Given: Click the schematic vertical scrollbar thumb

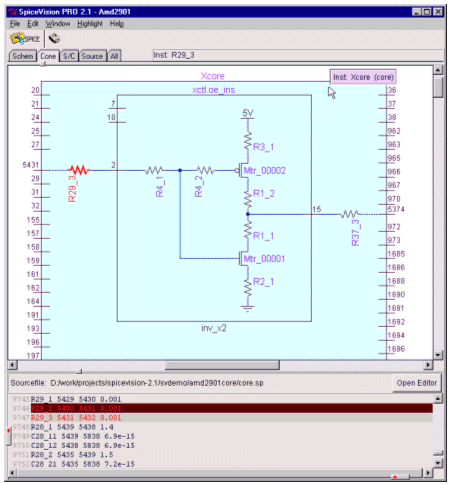Looking at the screenshot, I should (438, 86).
